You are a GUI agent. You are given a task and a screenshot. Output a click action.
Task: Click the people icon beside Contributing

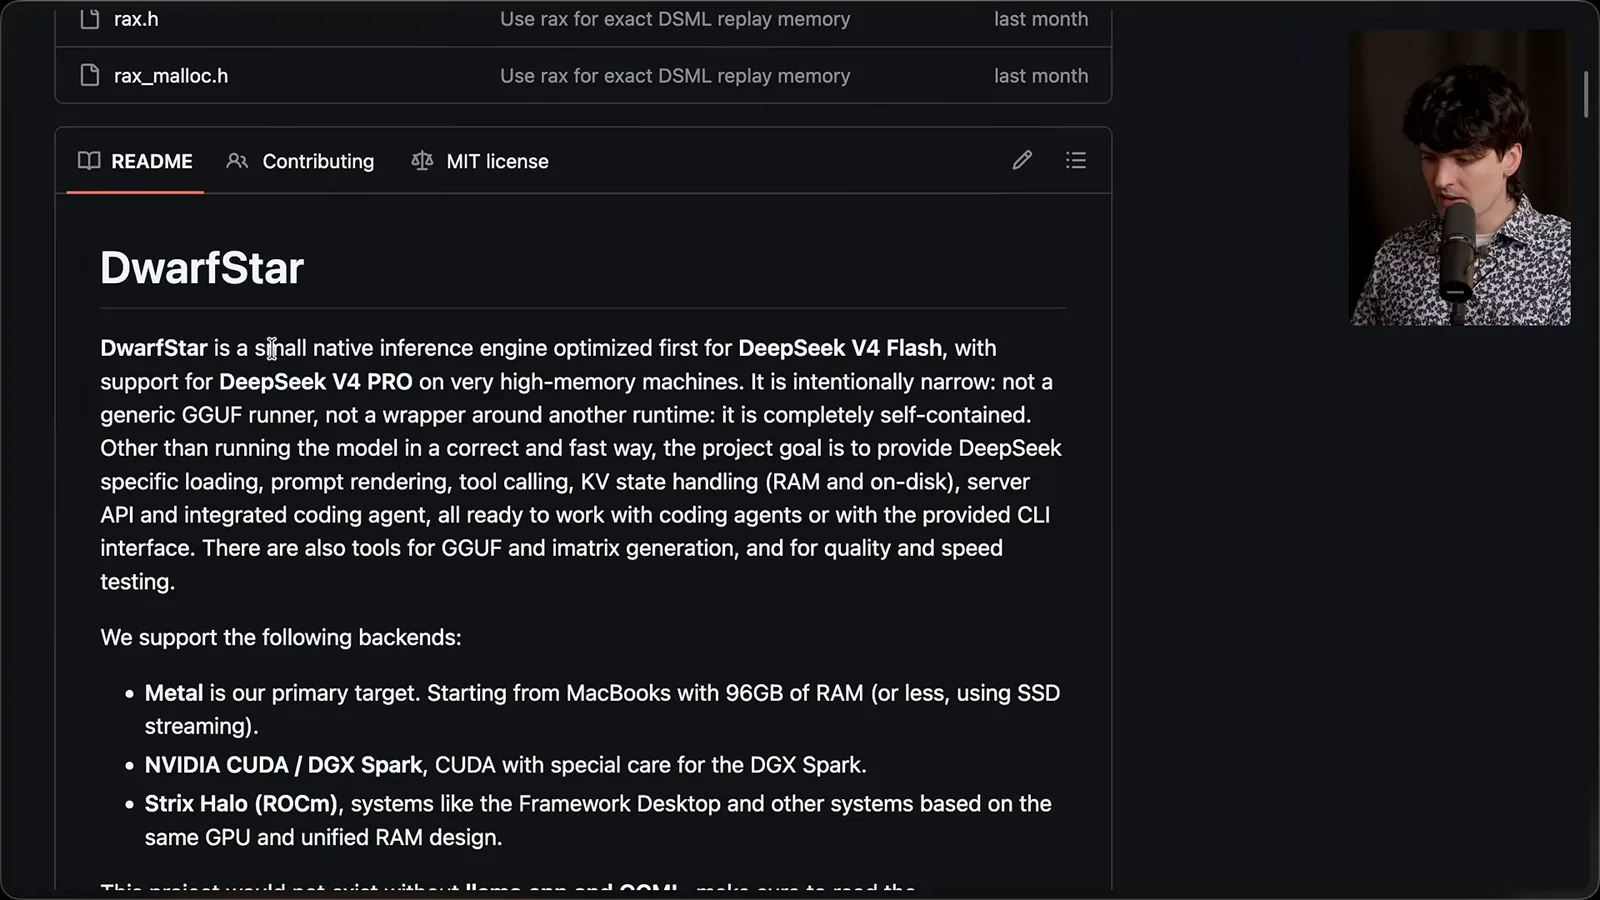point(237,161)
